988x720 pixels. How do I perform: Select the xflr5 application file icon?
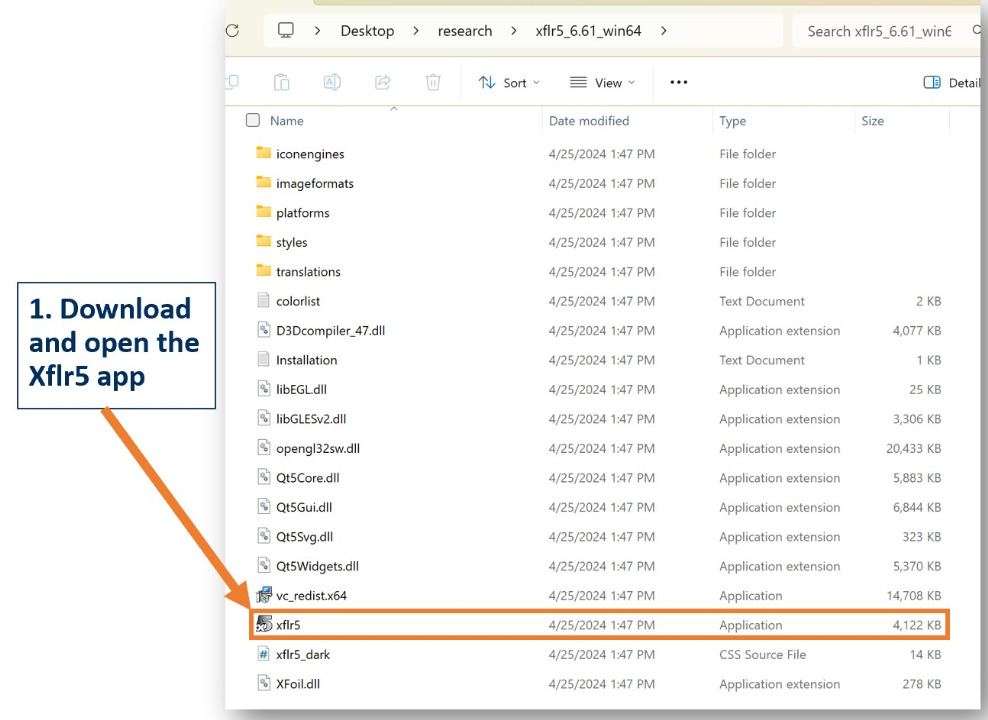pyautogui.click(x=264, y=625)
